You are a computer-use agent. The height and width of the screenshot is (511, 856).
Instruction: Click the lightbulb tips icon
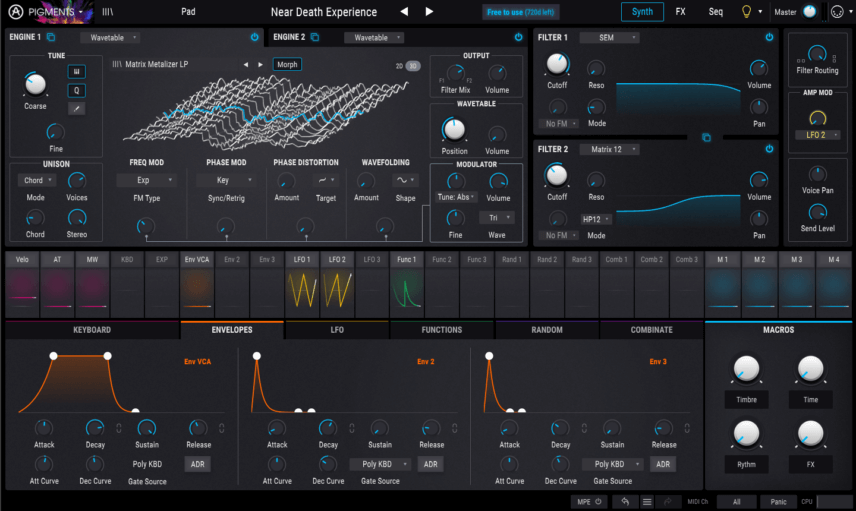tap(746, 11)
